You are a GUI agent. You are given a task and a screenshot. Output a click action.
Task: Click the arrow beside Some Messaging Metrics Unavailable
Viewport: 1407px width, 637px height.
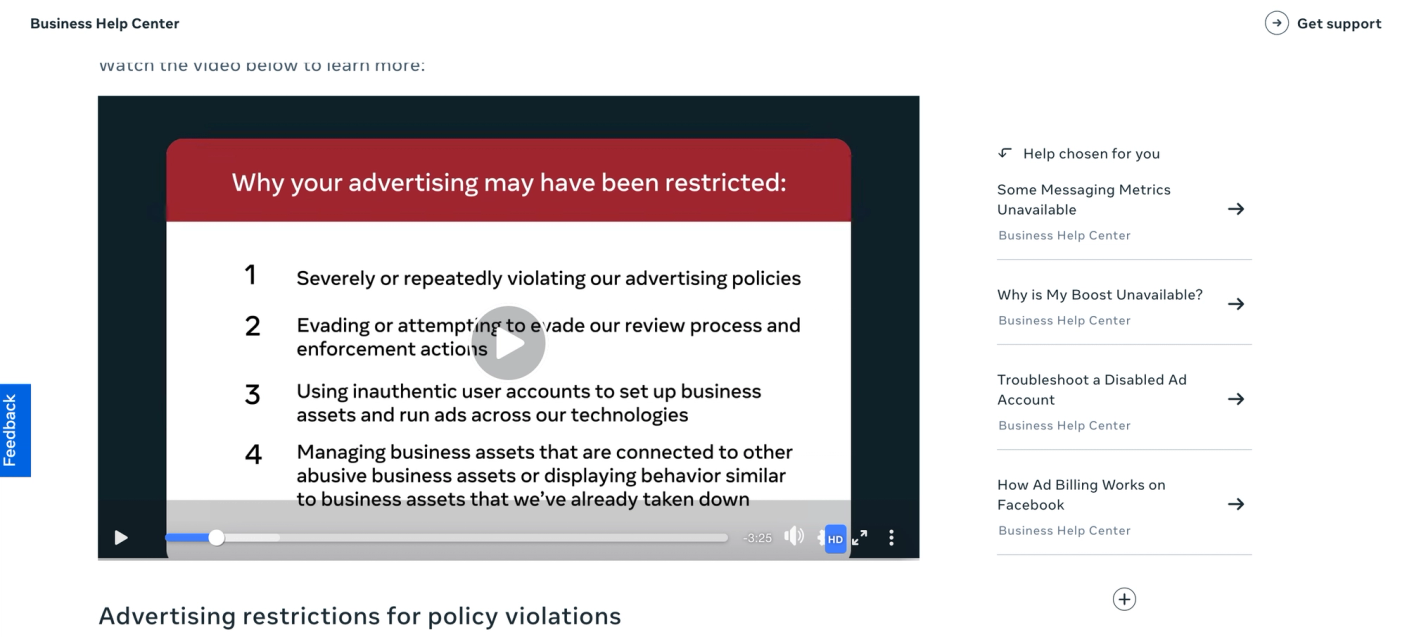(x=1236, y=209)
